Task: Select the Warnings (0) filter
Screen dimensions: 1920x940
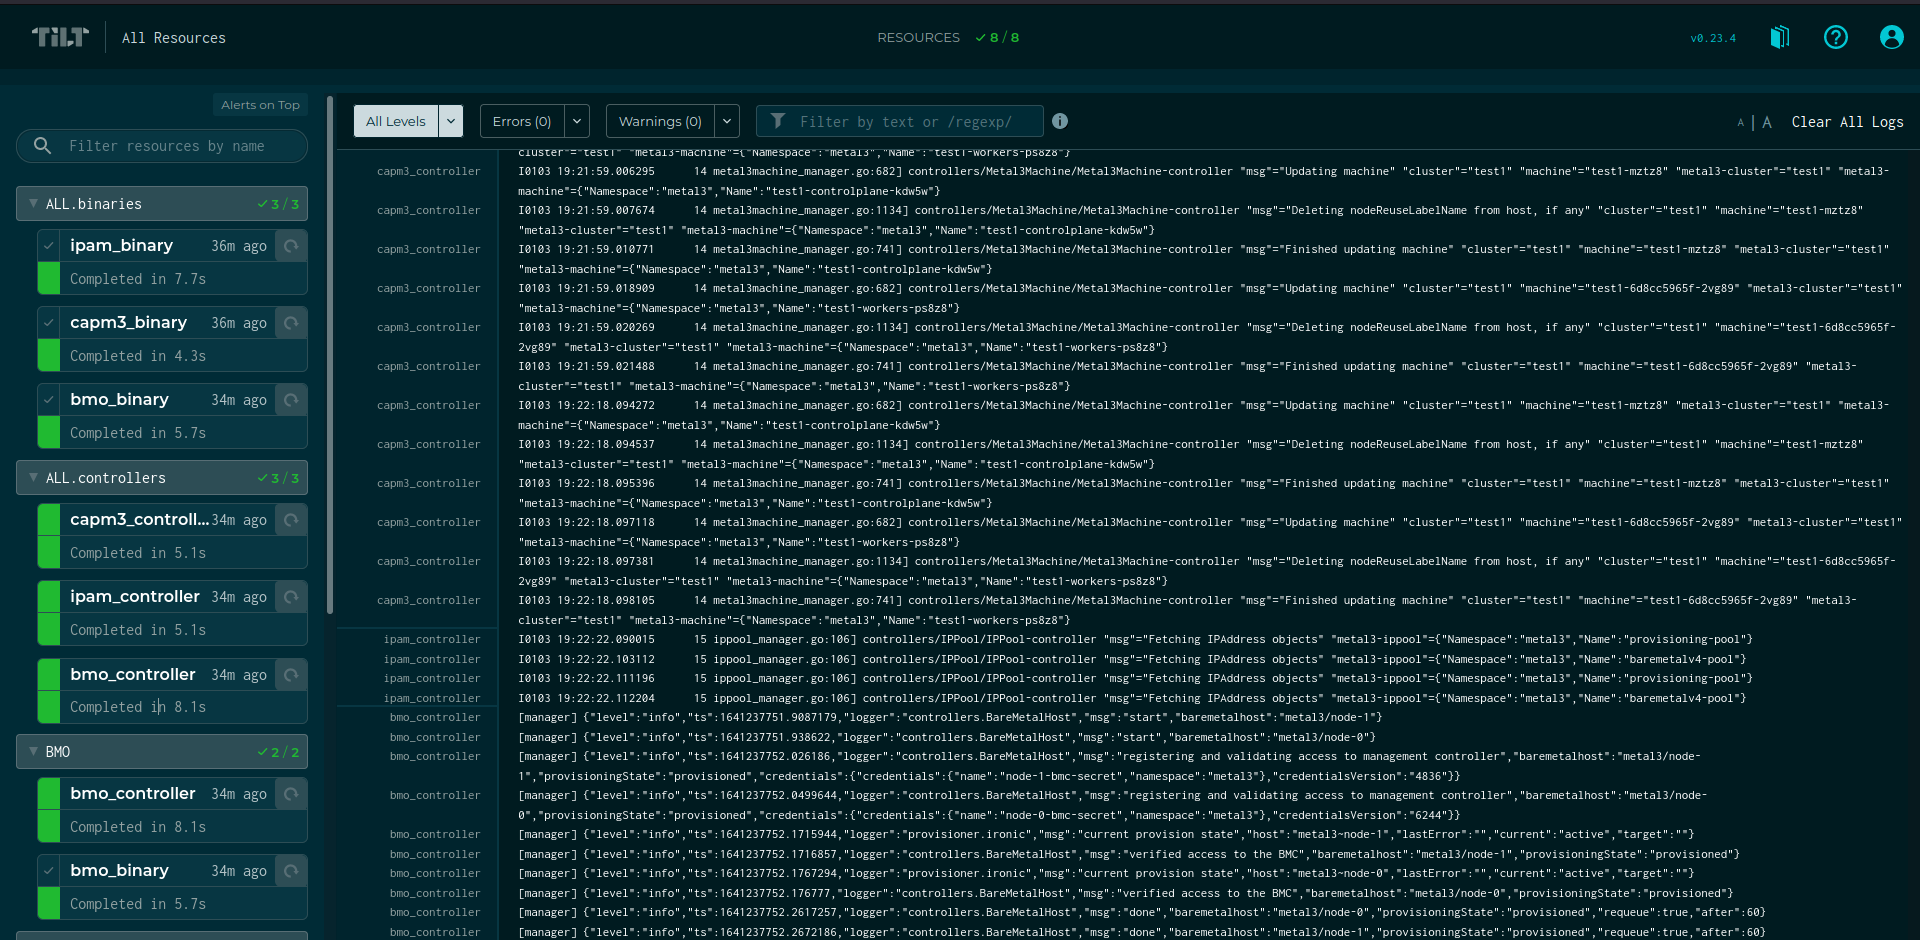Action: point(660,121)
